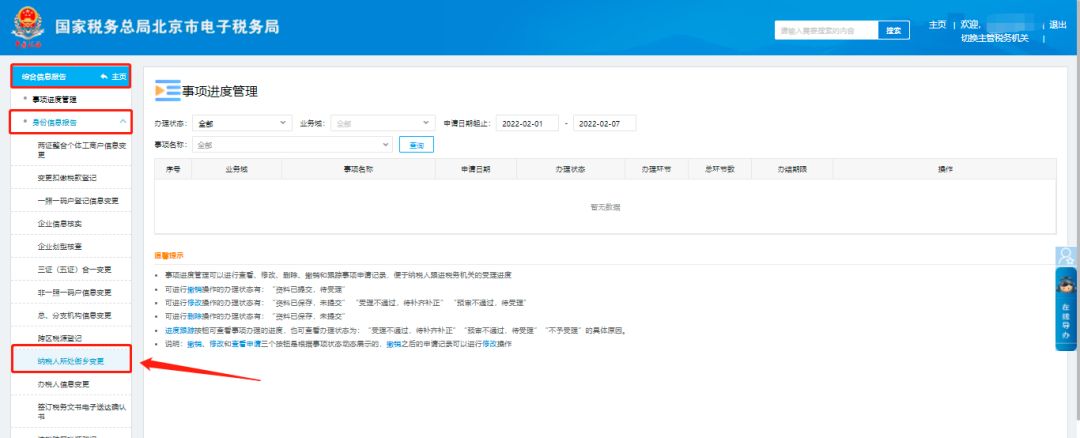Viewport: 1080px width, 438px height.
Task: Click the 查询 query button
Action: pyautogui.click(x=416, y=145)
